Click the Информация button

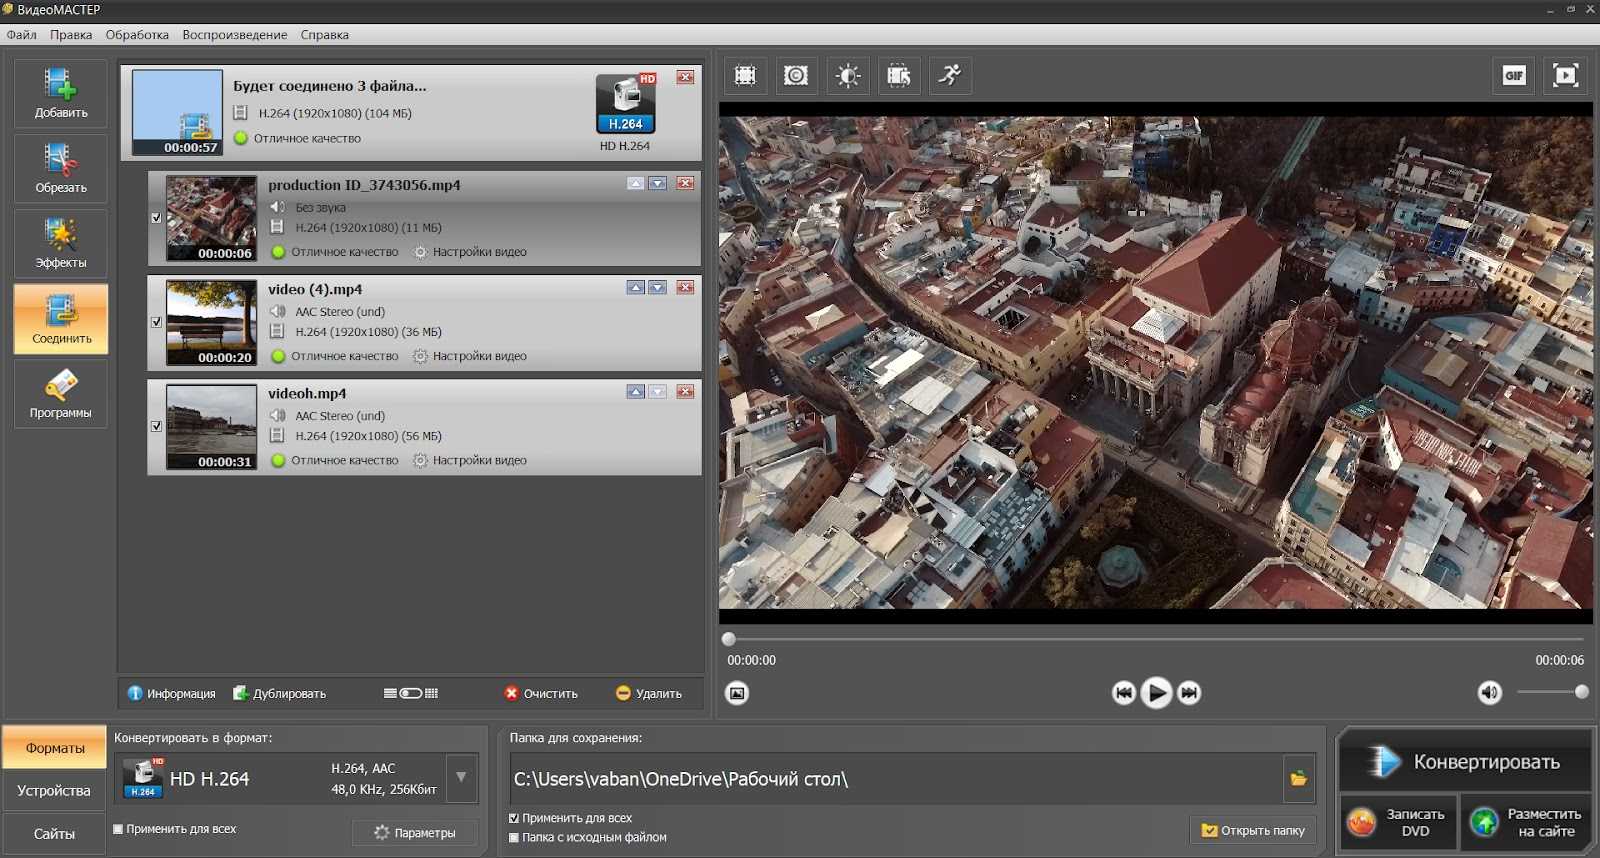pyautogui.click(x=171, y=693)
